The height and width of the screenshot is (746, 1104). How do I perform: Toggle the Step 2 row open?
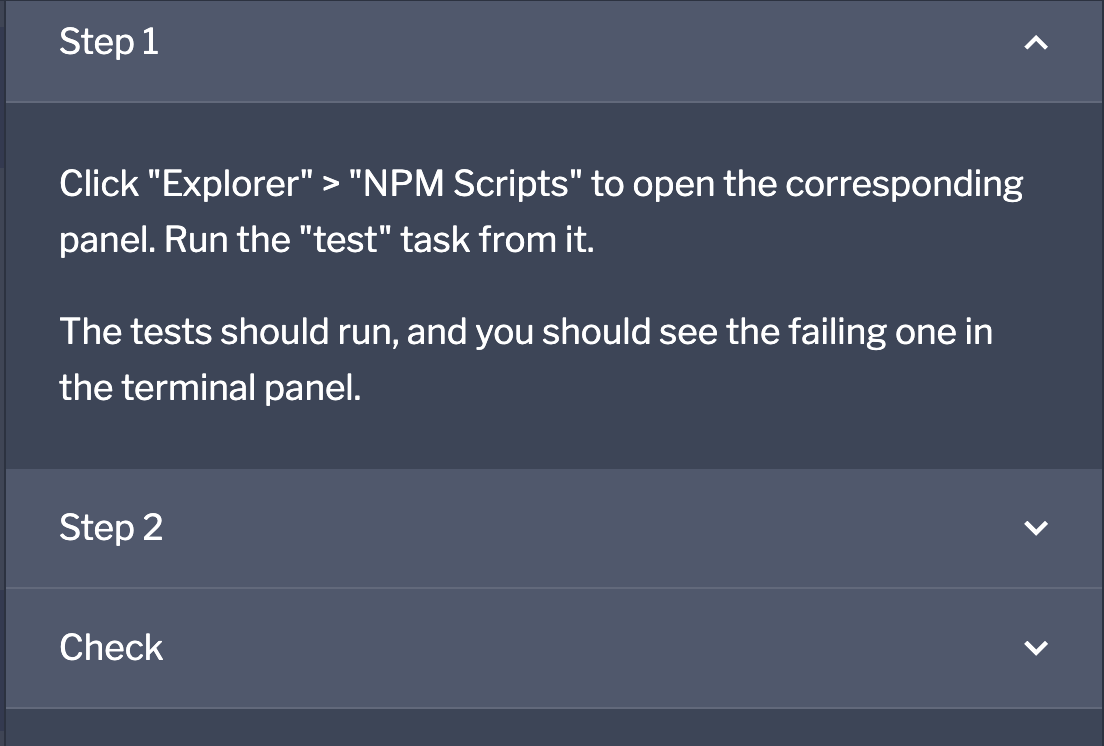click(554, 528)
